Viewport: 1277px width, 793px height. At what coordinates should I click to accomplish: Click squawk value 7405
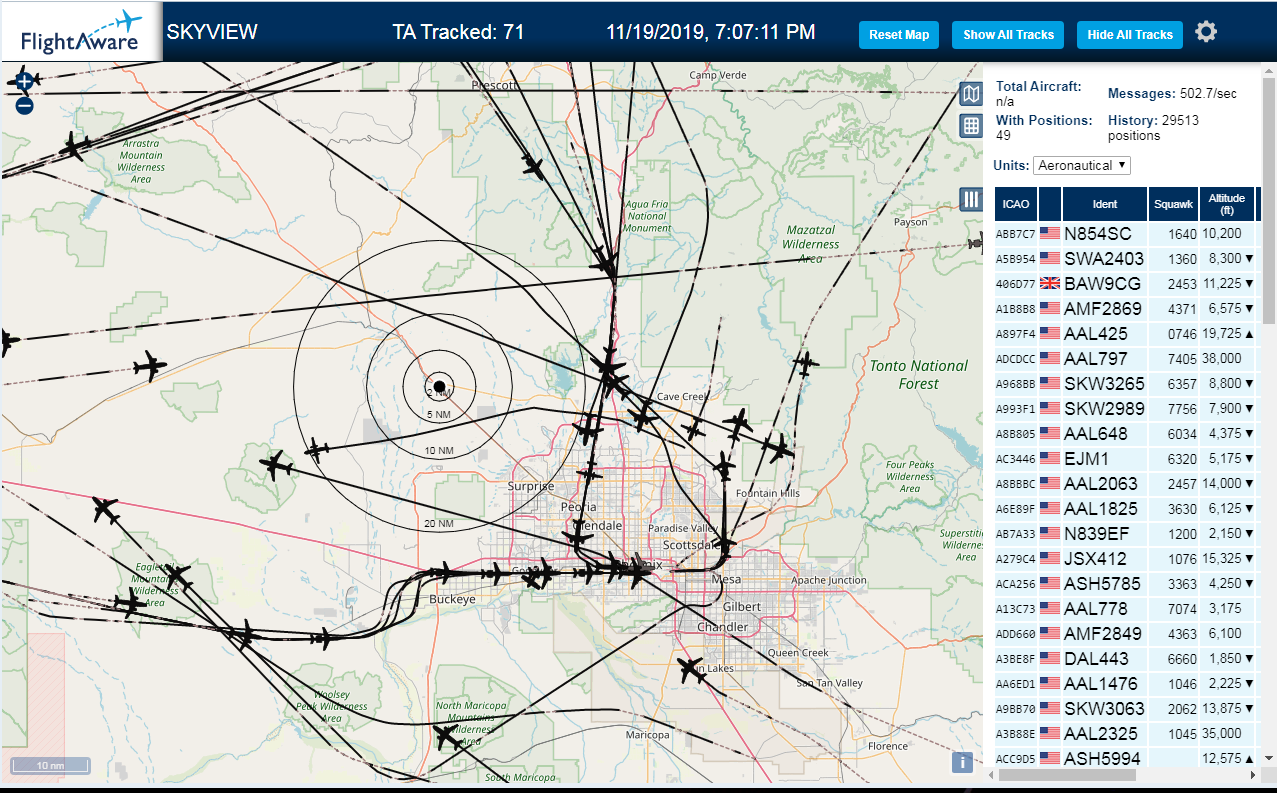[x=1182, y=359]
